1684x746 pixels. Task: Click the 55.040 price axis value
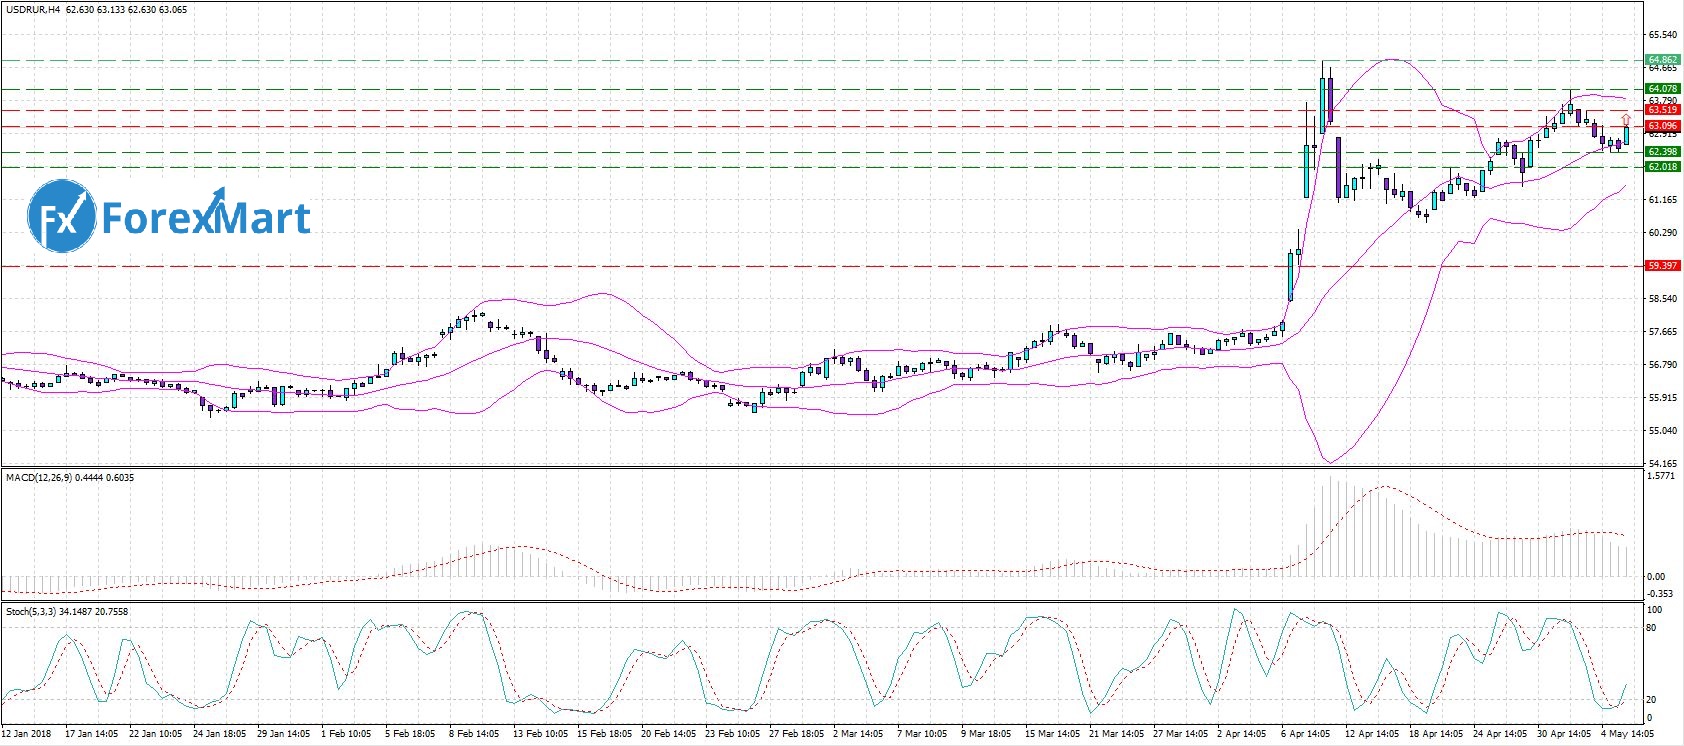(1662, 431)
